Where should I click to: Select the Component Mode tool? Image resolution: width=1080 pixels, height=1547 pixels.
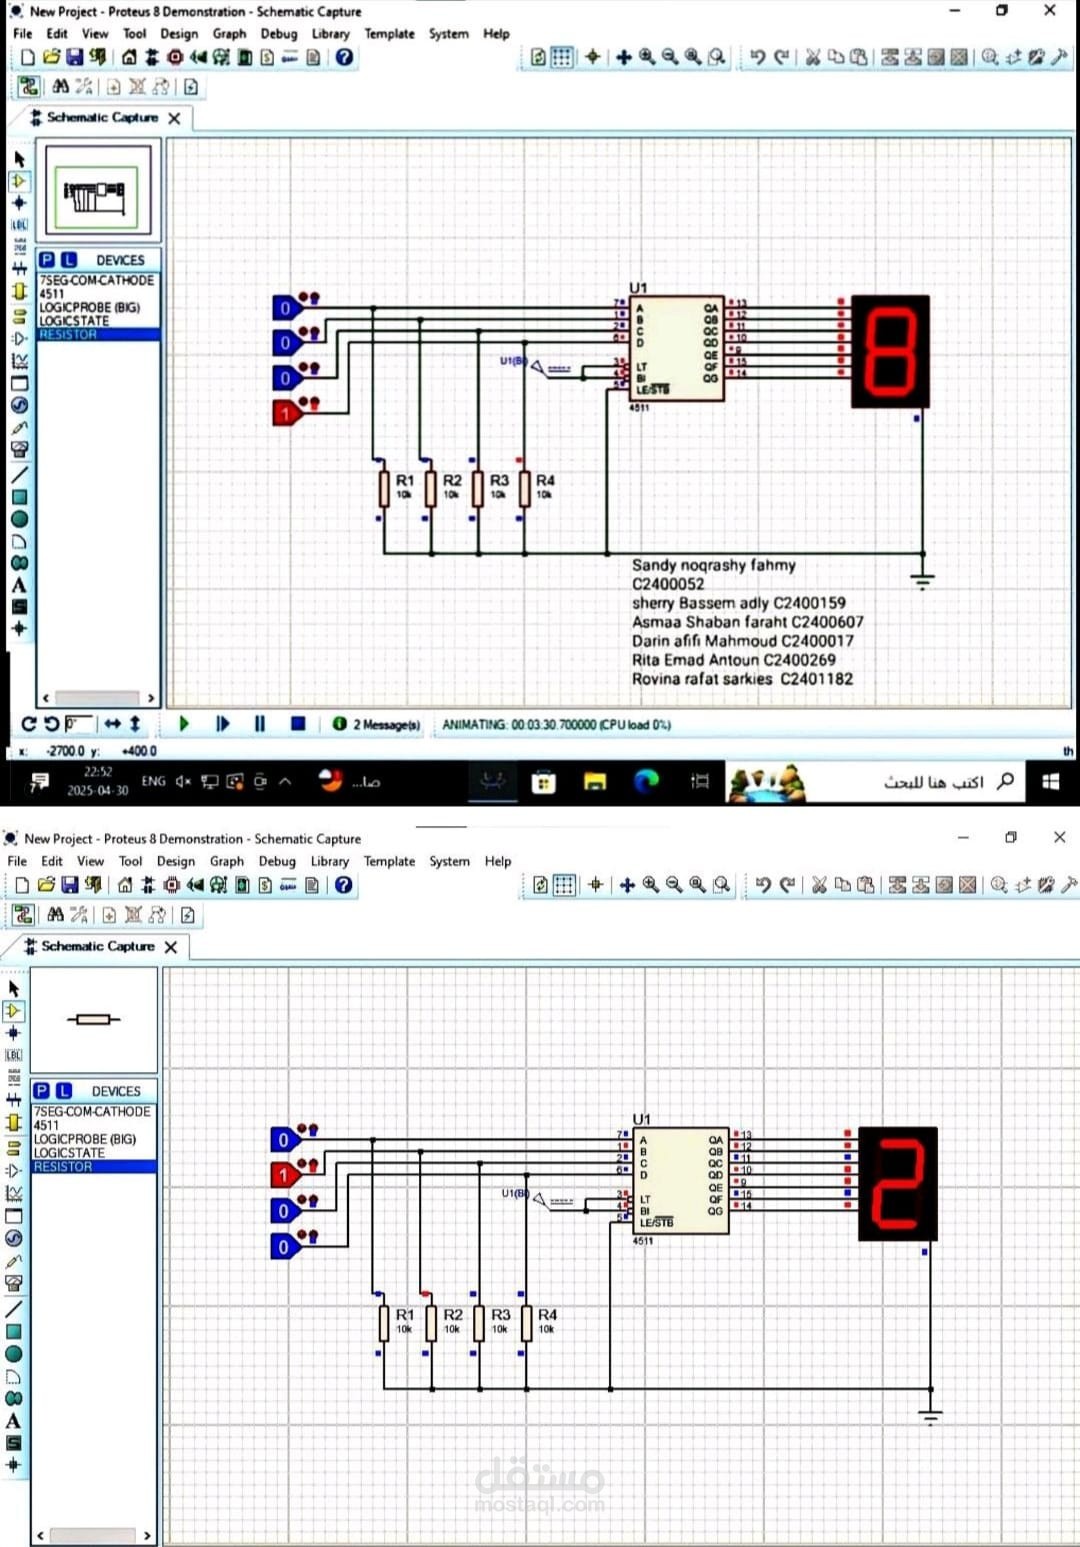coord(17,182)
